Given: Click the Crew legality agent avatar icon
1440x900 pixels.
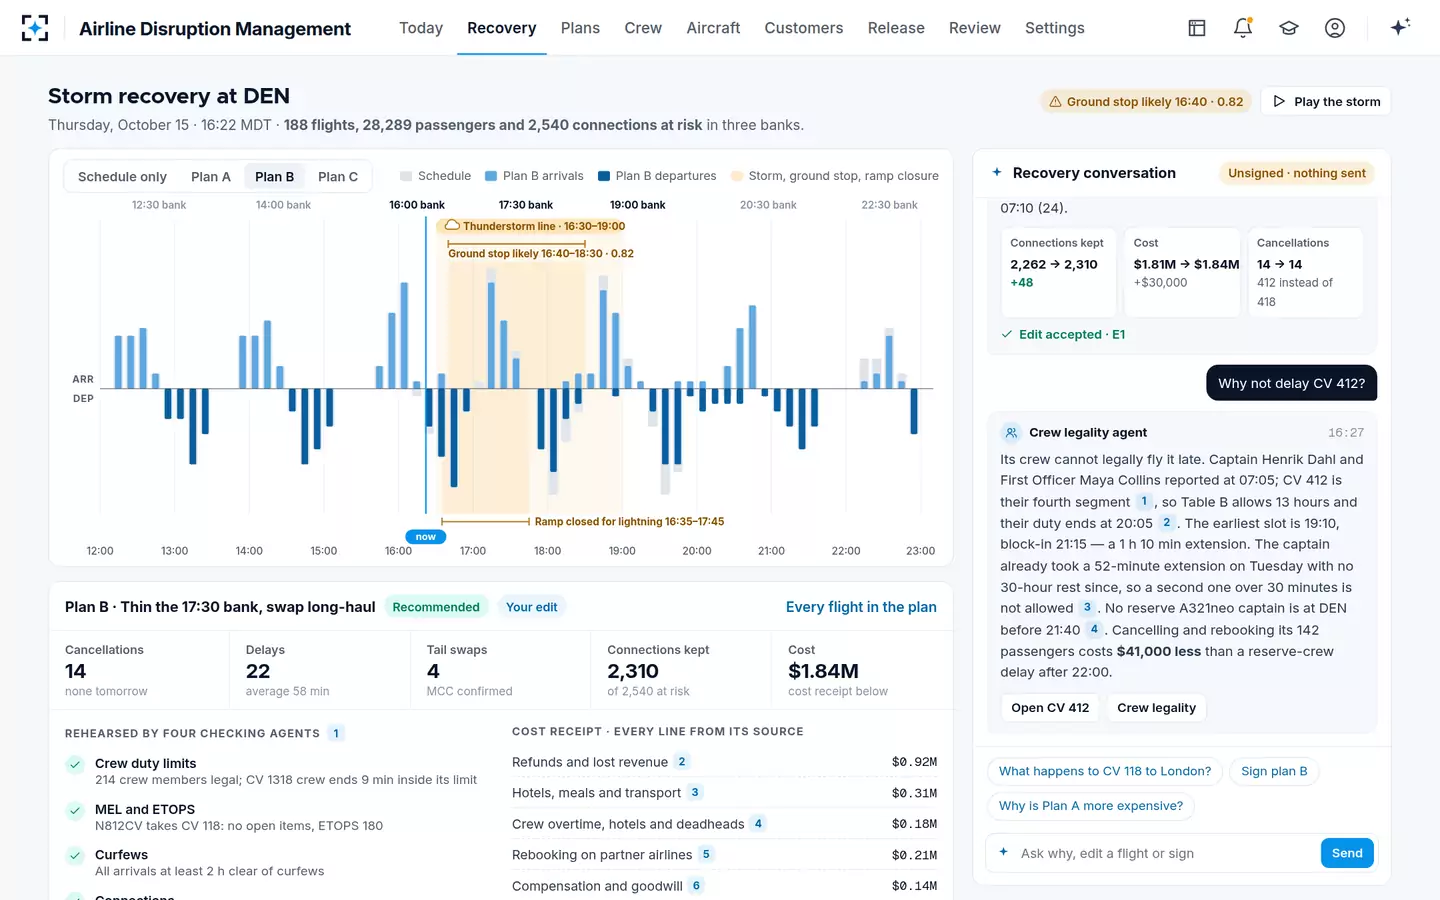Looking at the screenshot, I should [1011, 433].
